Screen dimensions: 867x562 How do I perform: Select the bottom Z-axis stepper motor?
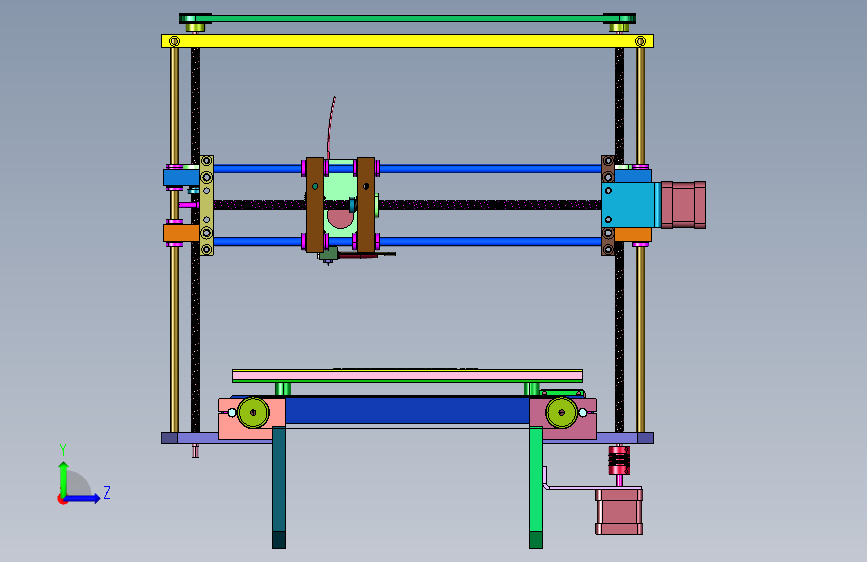click(x=619, y=512)
